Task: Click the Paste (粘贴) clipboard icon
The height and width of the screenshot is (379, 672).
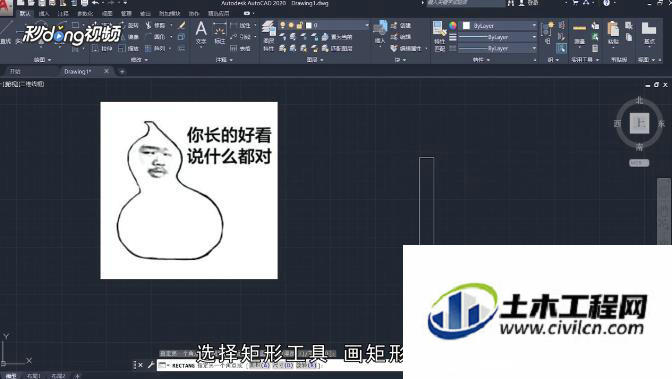Action: 613,33
